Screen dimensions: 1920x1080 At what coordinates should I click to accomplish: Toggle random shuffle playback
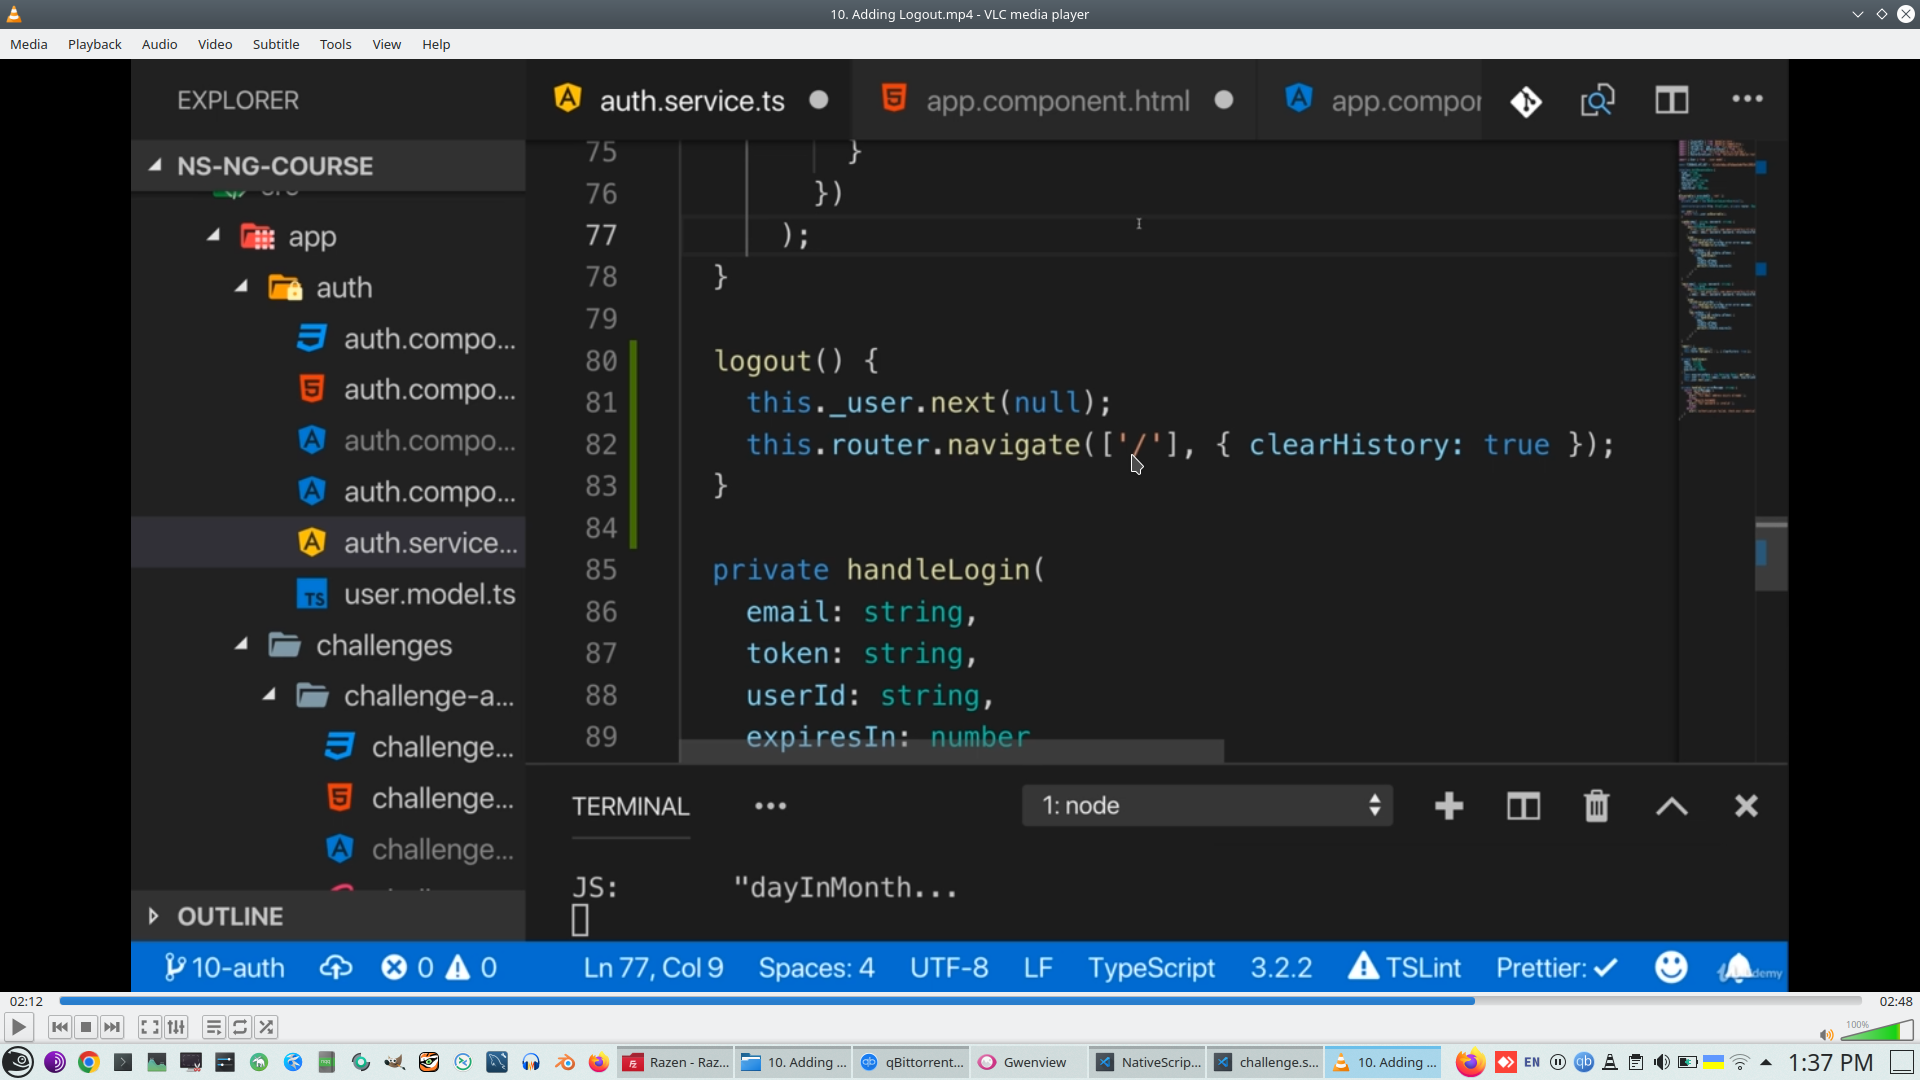pos(266,1027)
